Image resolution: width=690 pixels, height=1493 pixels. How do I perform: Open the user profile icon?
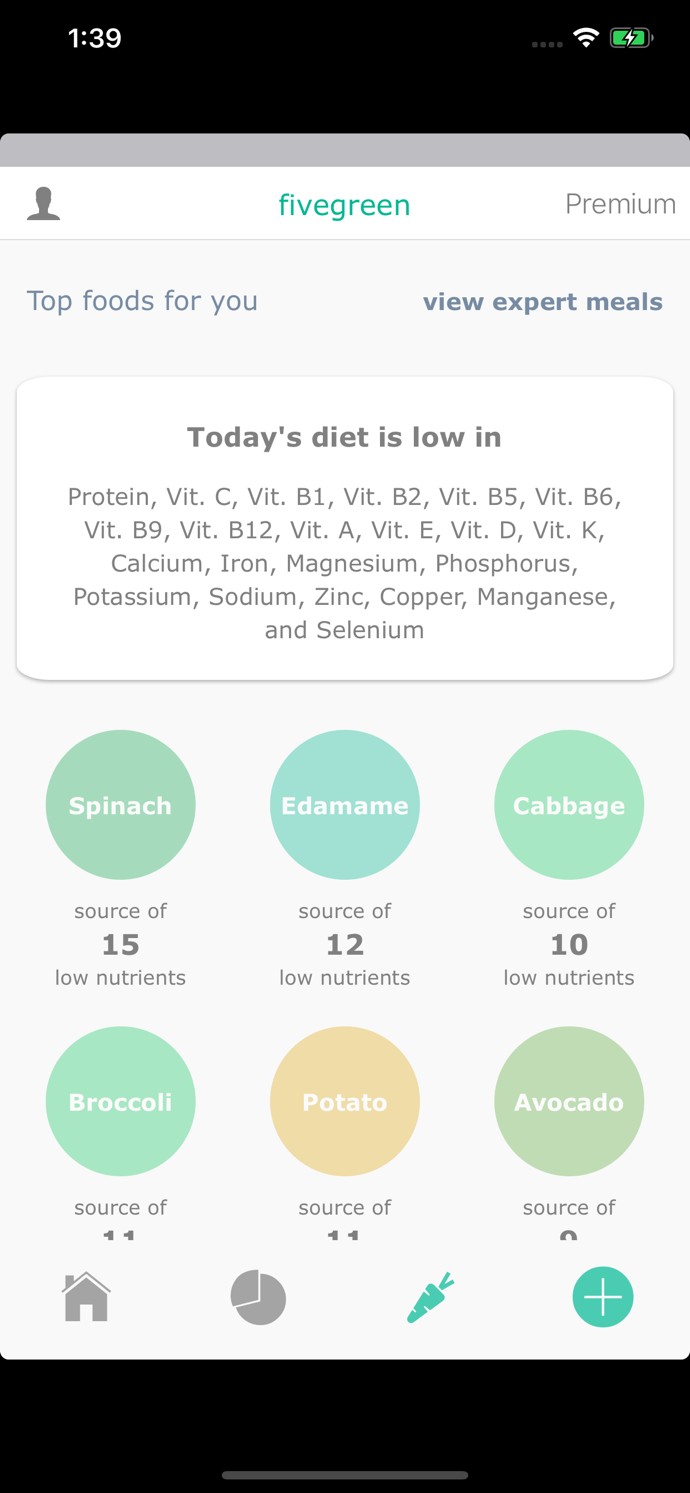[x=43, y=203]
